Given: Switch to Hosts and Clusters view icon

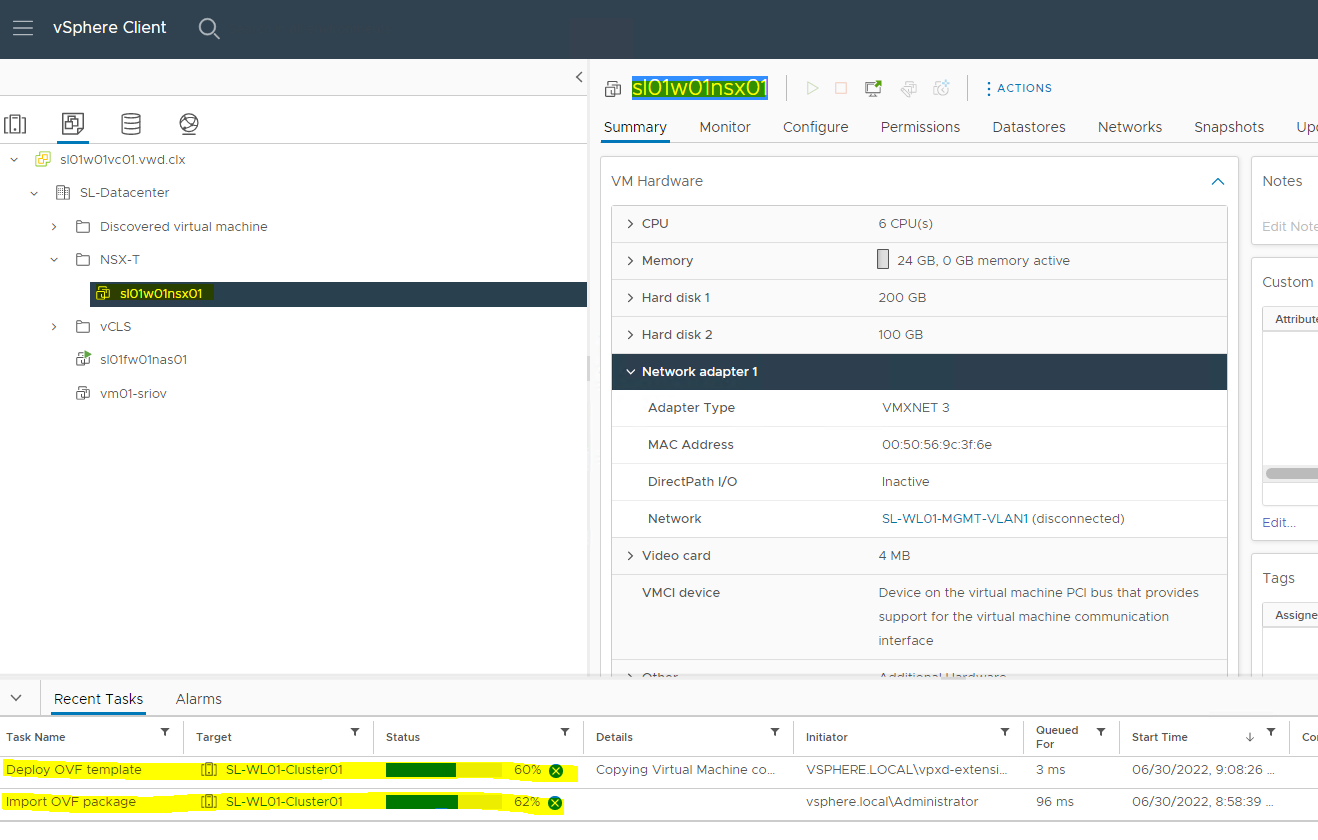Looking at the screenshot, I should pos(15,124).
